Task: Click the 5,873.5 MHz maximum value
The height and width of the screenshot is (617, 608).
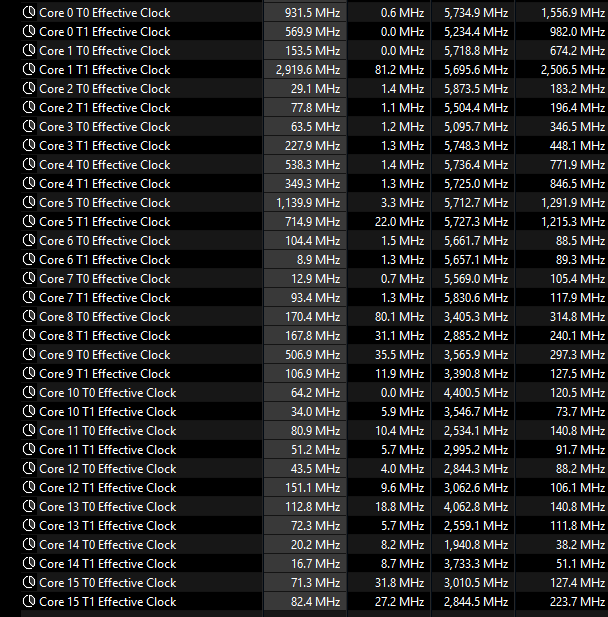Action: click(476, 89)
